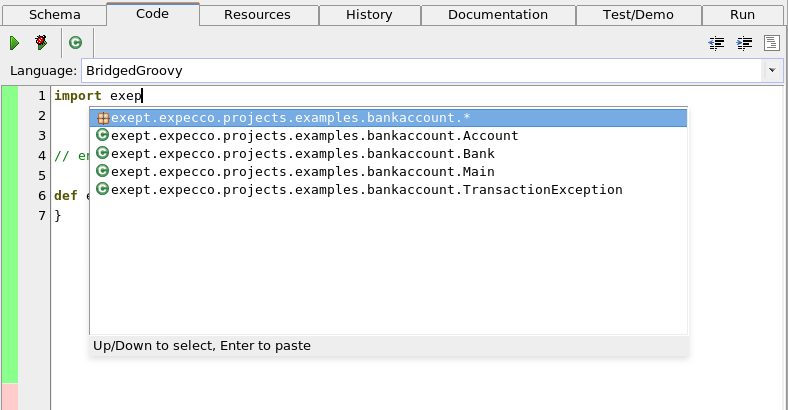This screenshot has width=788, height=410.
Task: Click the package icon beside bankaccount.* suggestion
Action: coord(102,118)
